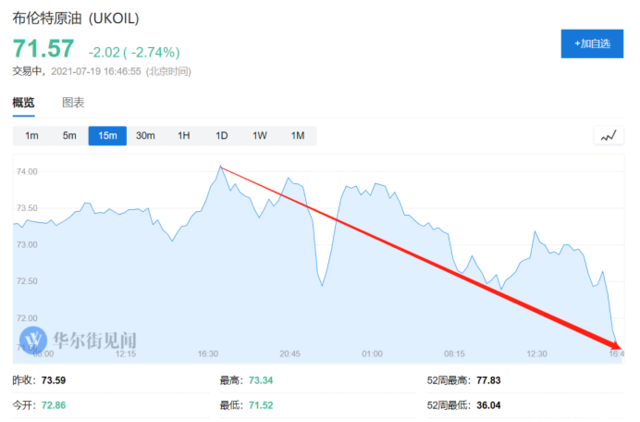Screen dimensions: 640x422
Task: Open the 图表 tab
Action: coord(73,102)
